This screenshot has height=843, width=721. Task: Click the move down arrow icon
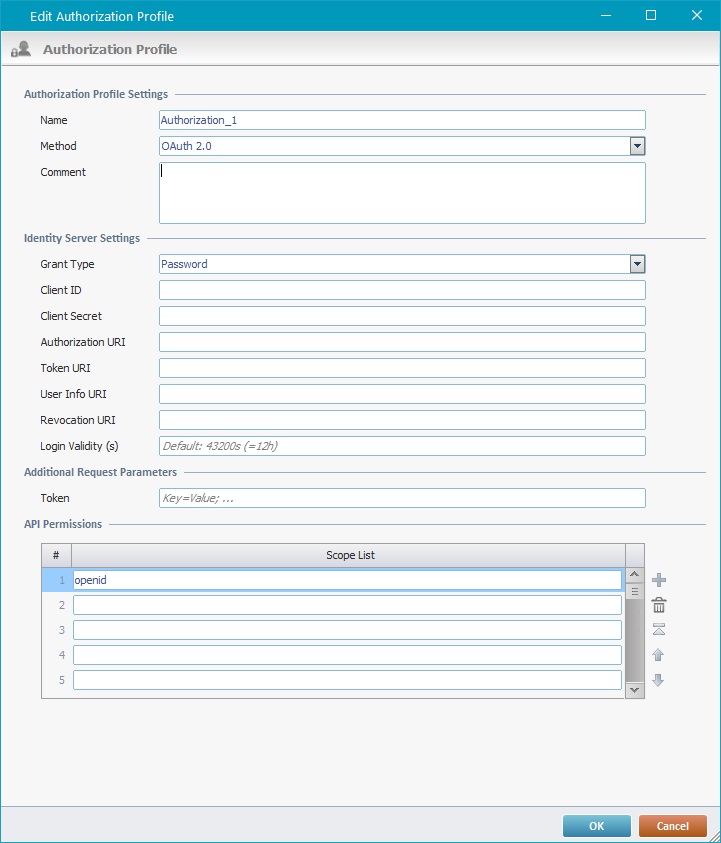coord(659,681)
